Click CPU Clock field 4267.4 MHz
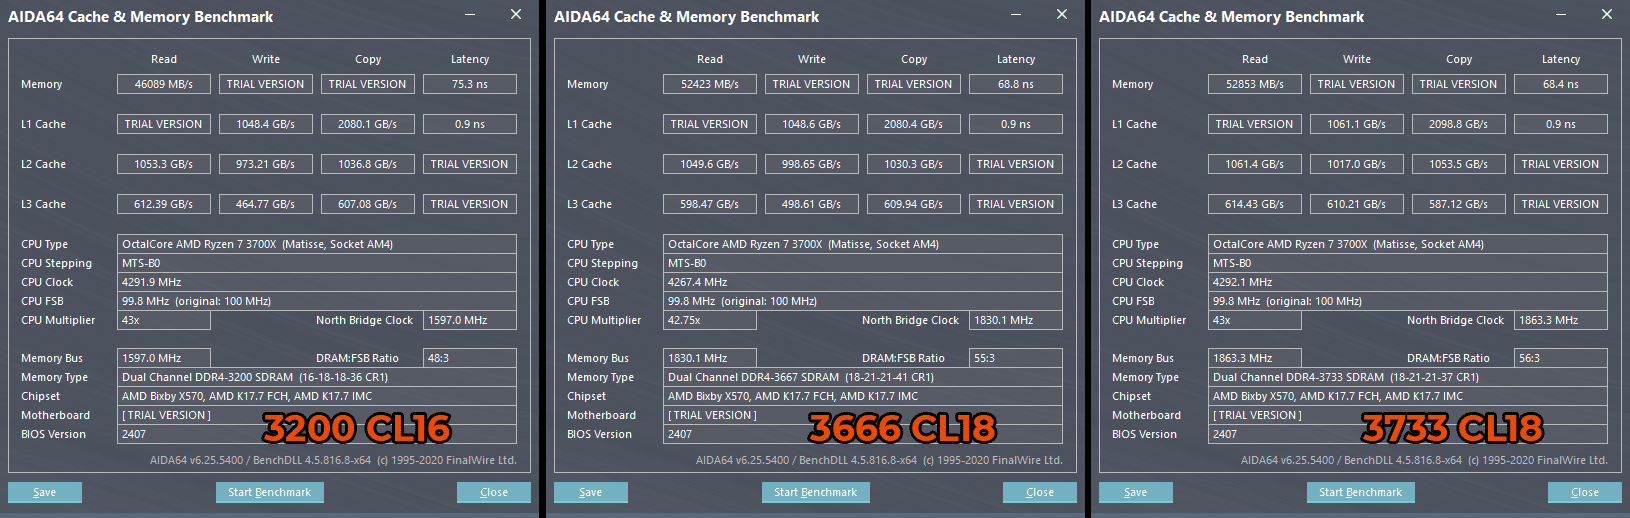 pyautogui.click(x=863, y=282)
